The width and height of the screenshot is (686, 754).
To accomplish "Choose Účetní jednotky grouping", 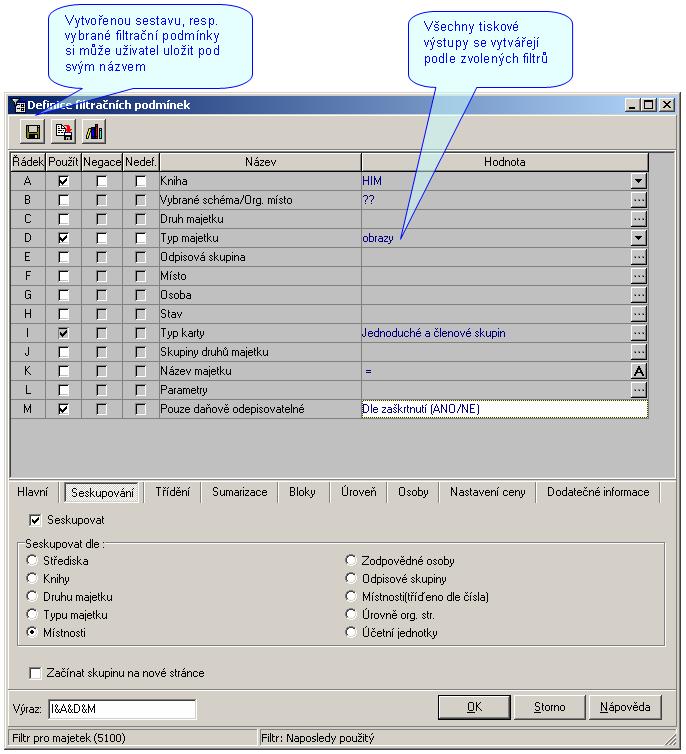I will point(351,632).
